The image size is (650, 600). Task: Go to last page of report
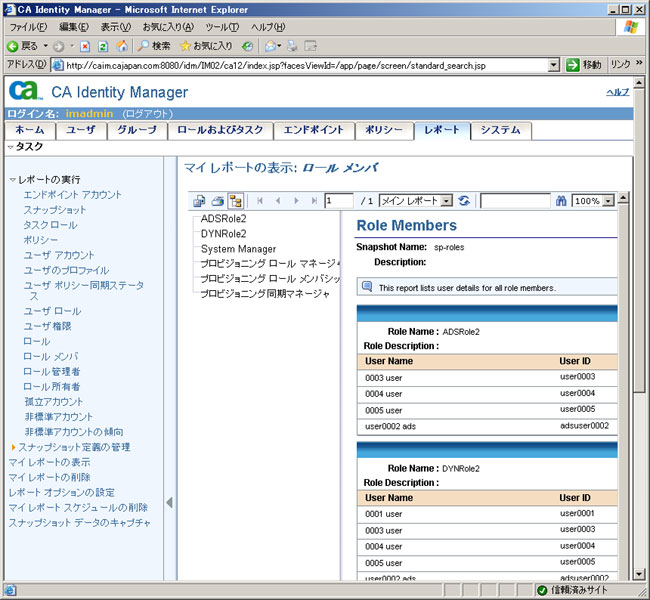[x=314, y=201]
